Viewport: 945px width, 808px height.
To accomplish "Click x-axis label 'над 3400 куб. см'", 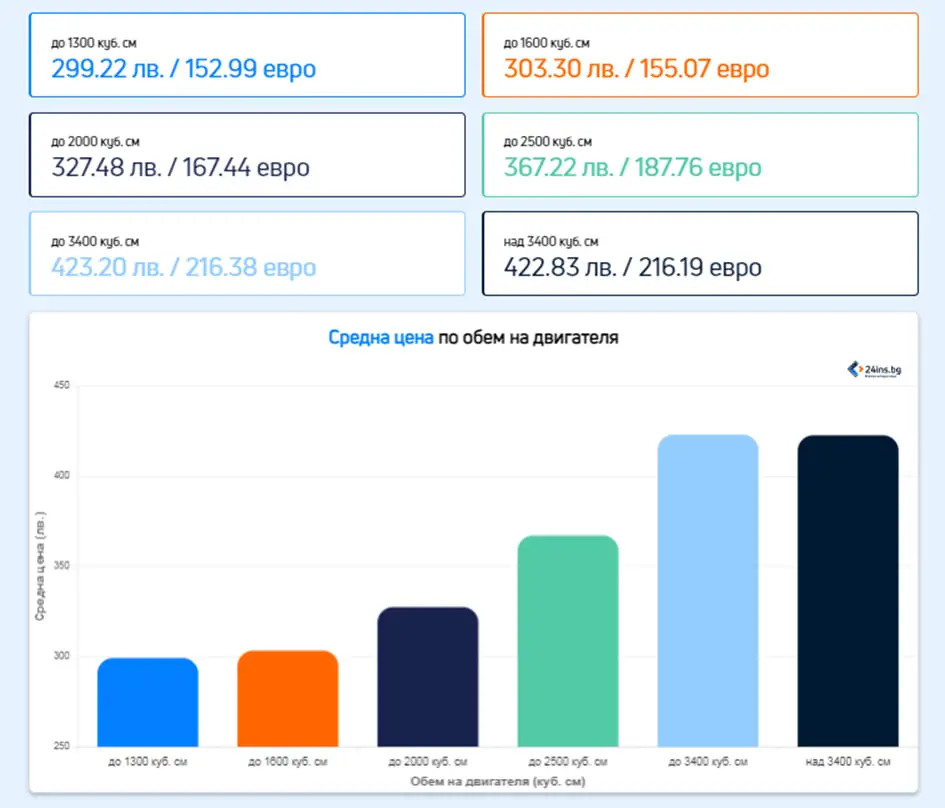I will (x=848, y=762).
